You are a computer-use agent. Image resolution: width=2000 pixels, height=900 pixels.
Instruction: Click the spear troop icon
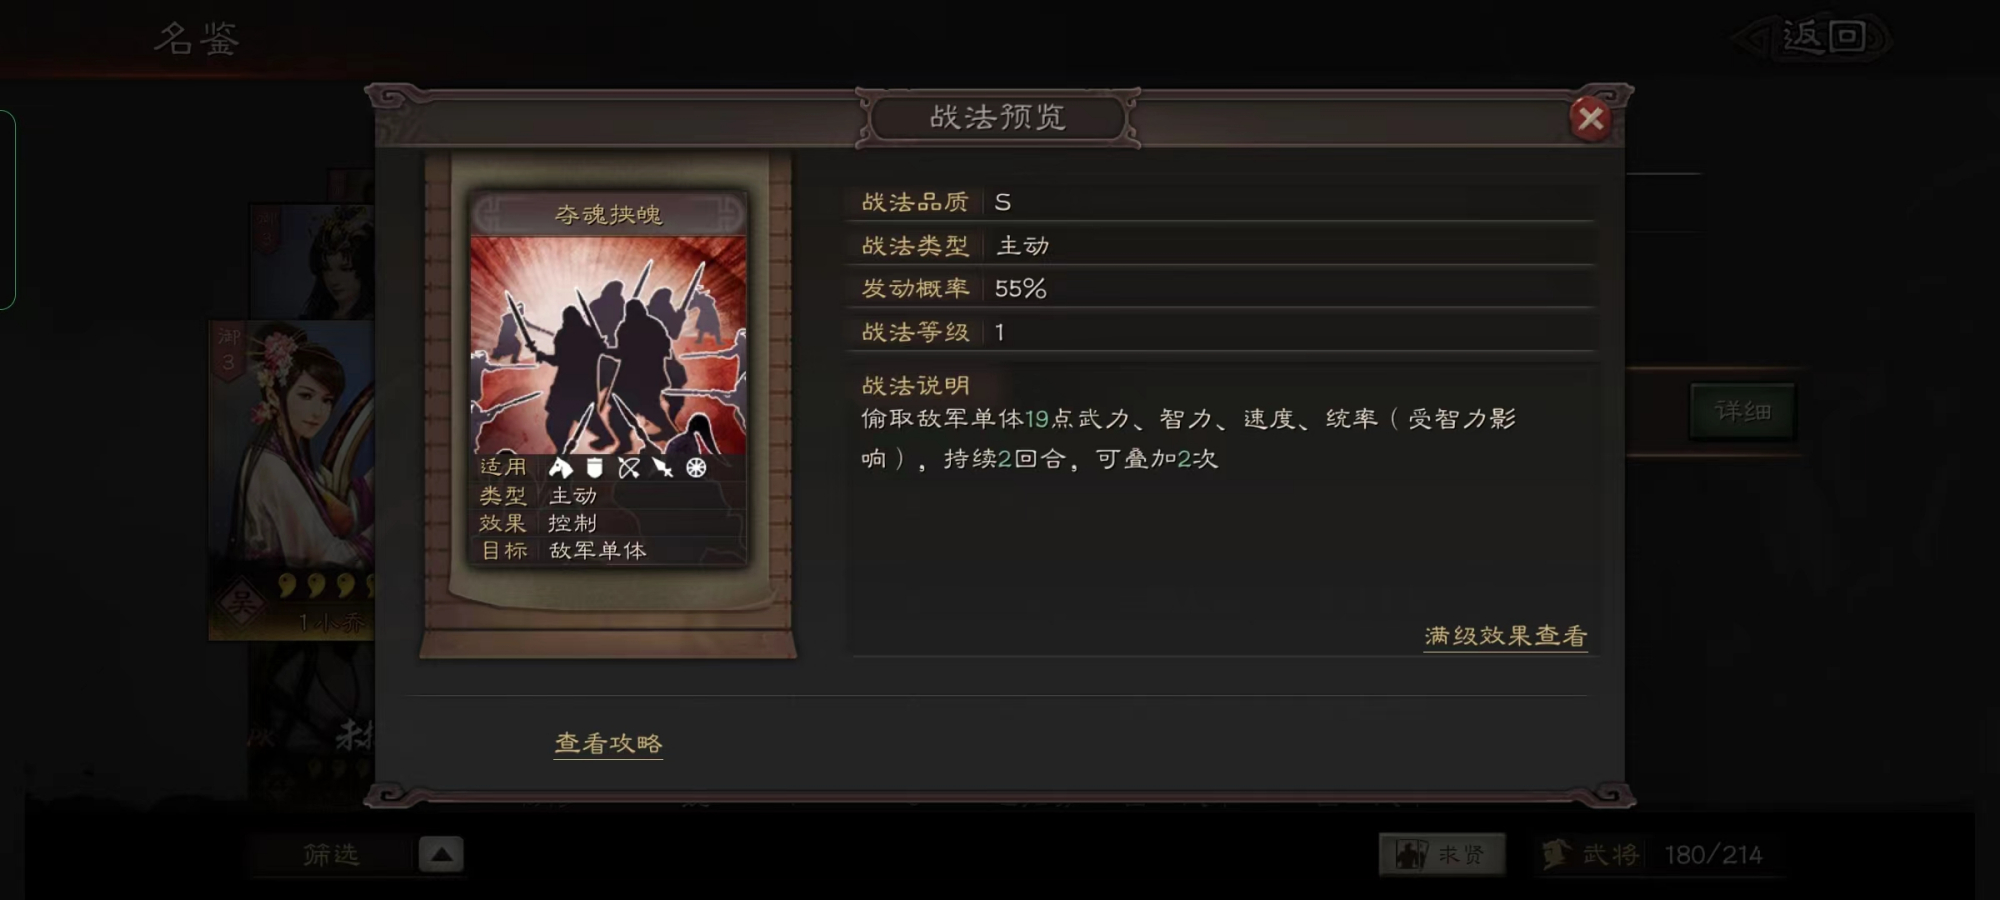click(662, 467)
